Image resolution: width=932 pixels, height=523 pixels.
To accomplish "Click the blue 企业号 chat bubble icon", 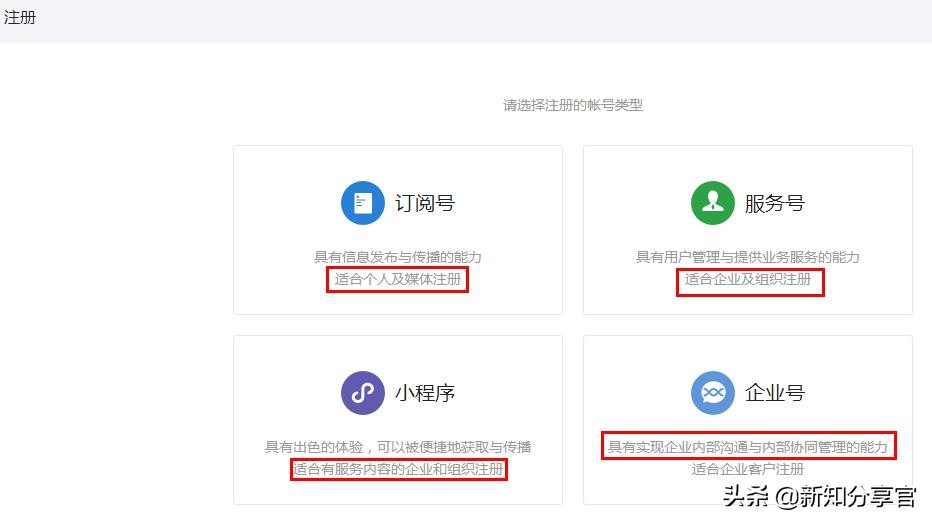I will [713, 393].
